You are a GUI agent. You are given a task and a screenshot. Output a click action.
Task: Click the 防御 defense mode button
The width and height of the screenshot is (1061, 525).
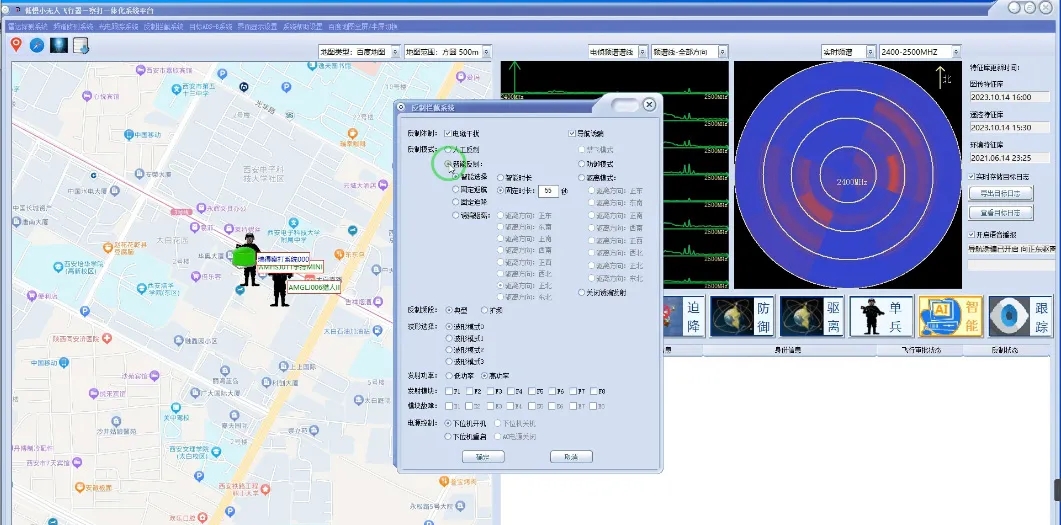pos(741,317)
